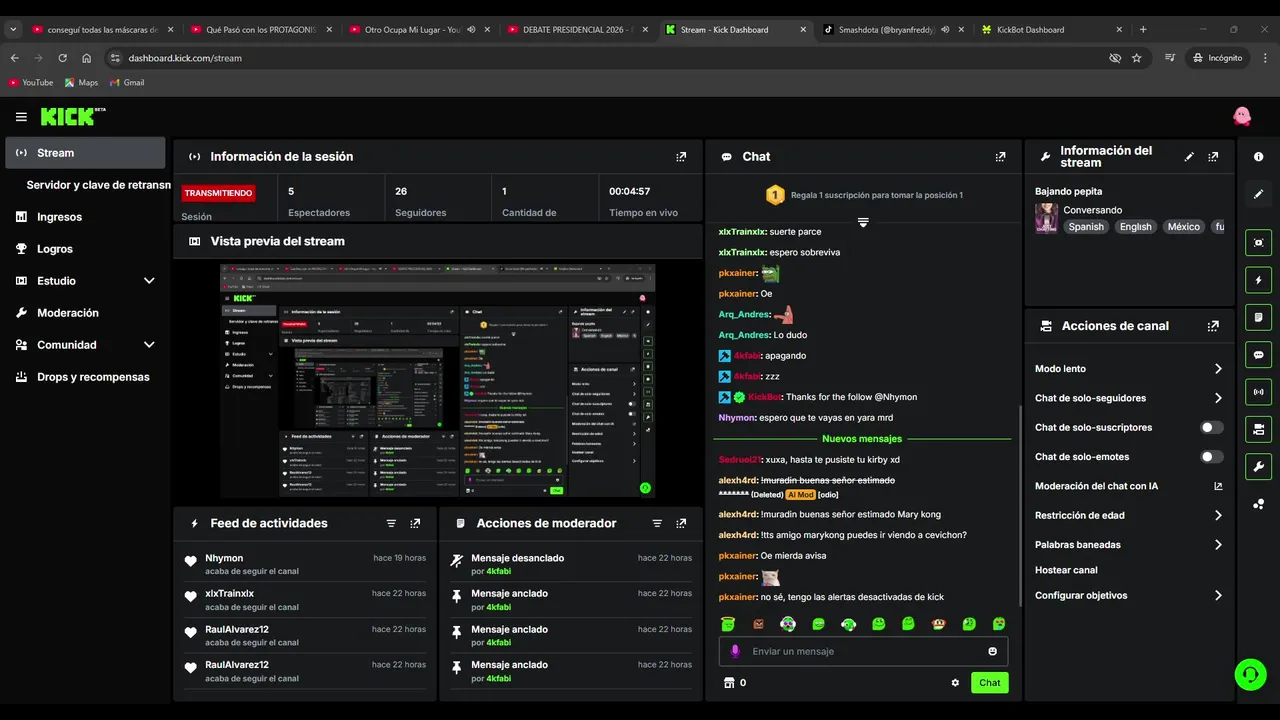Toggle broadcast session info icon in right rail
Image resolution: width=1280 pixels, height=720 pixels.
tap(1258, 392)
